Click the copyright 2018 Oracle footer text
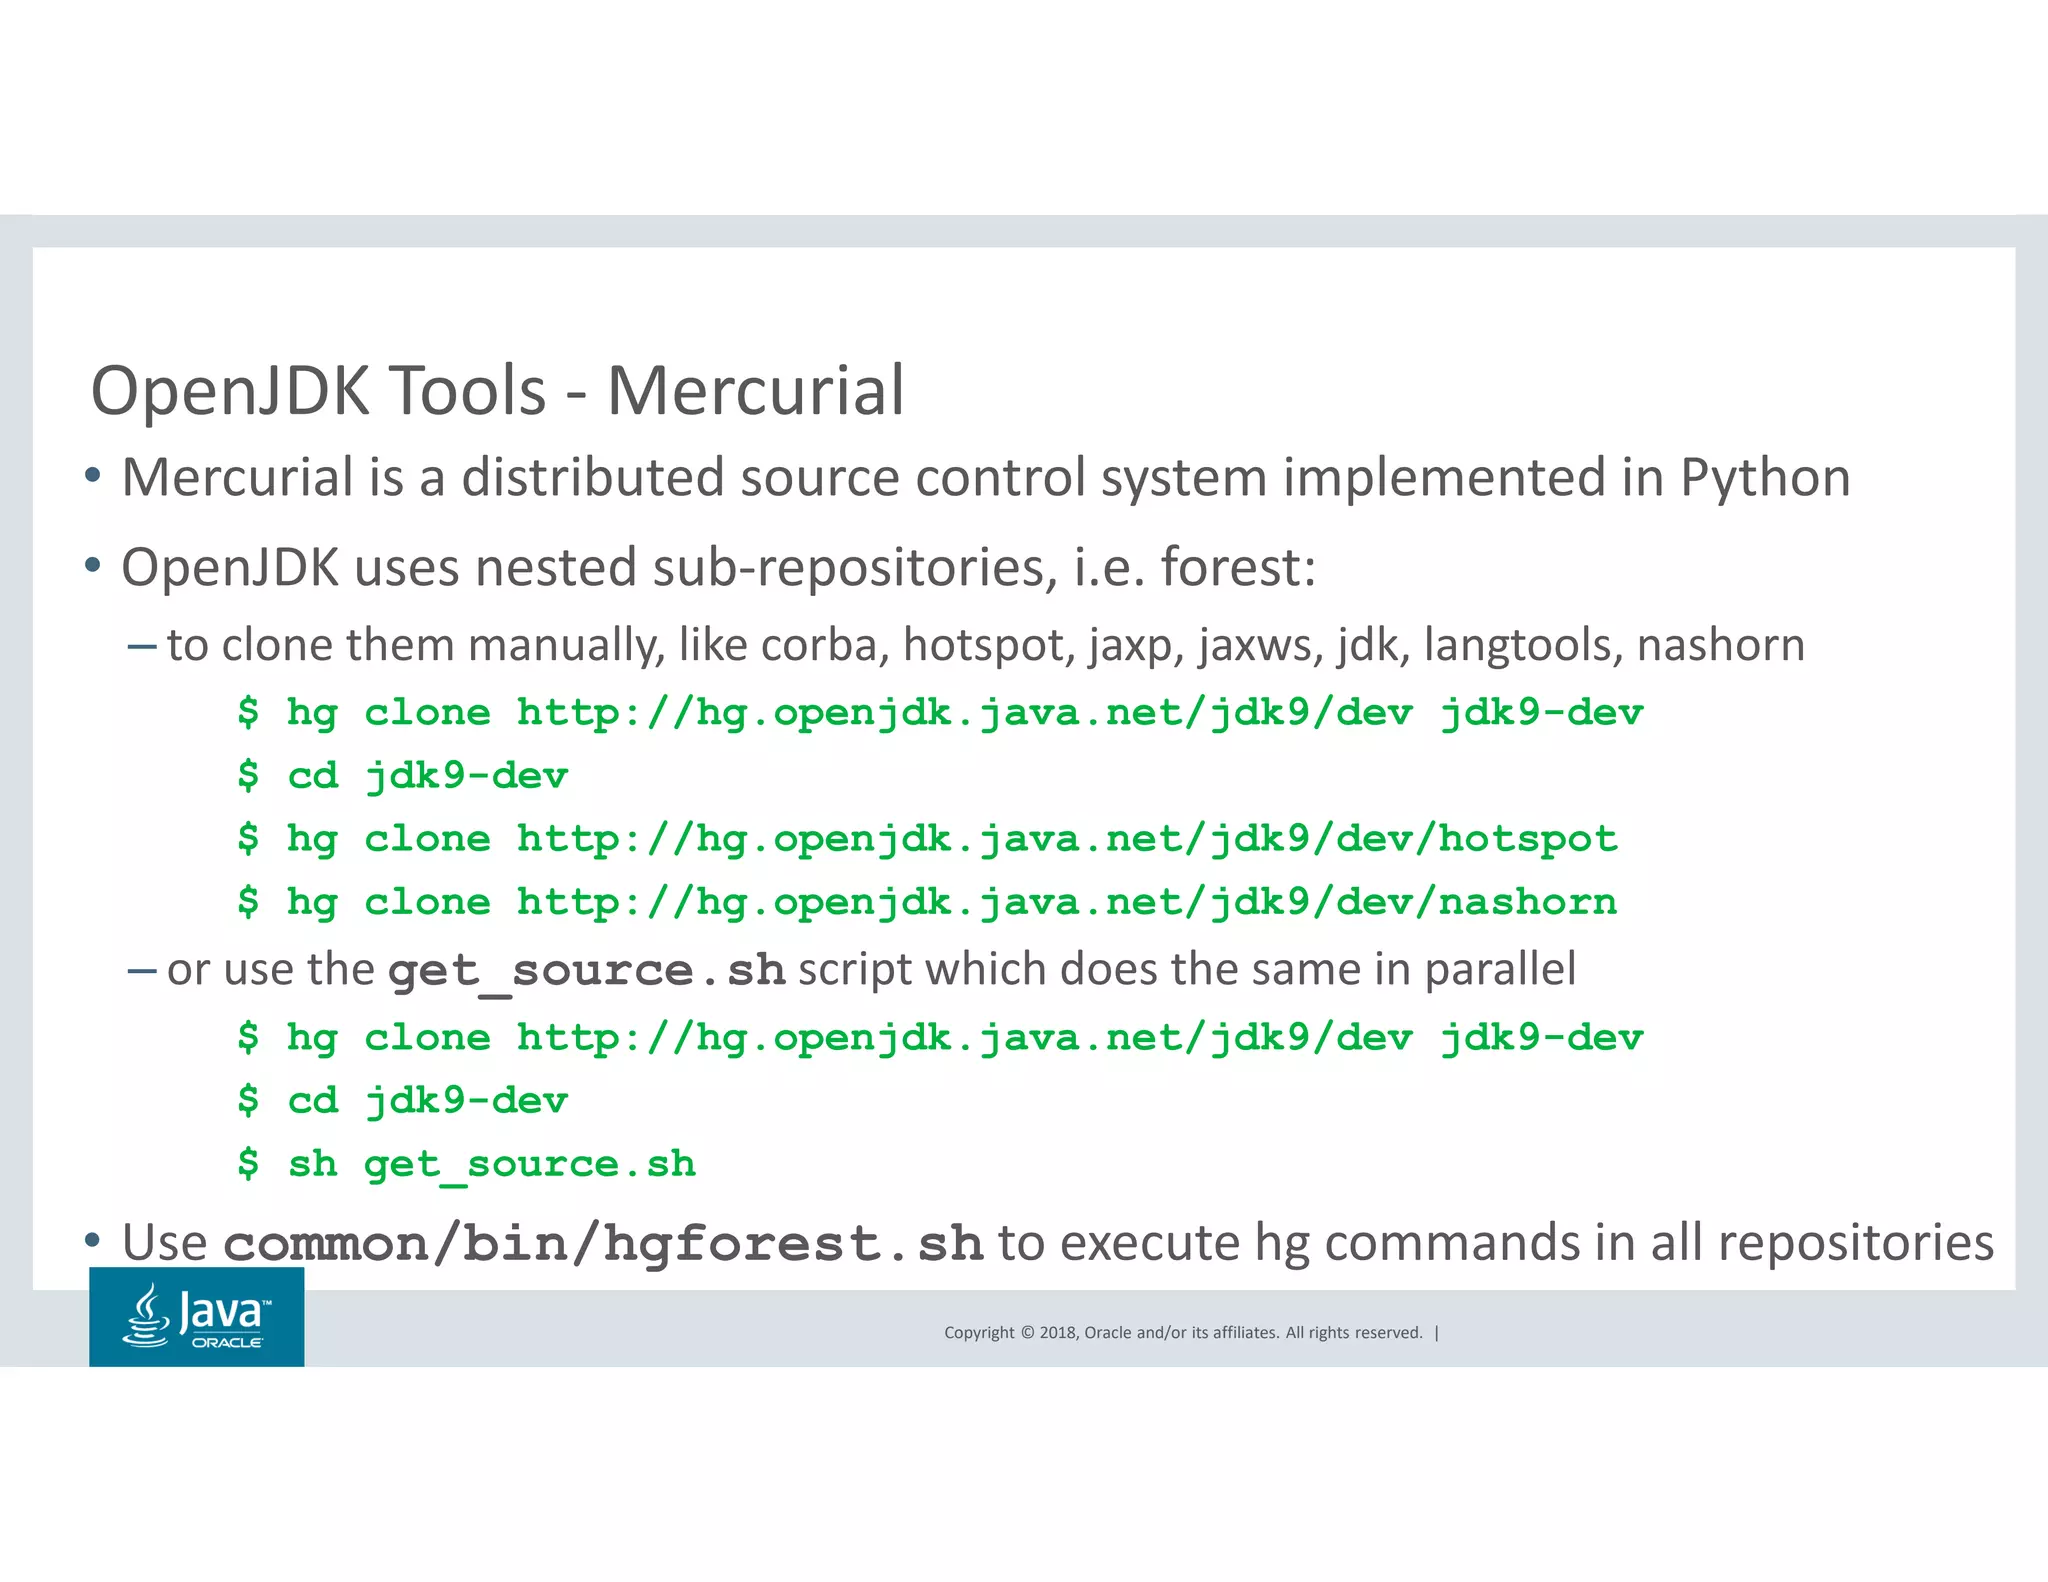Viewport: 2048px width, 1582px height. point(1182,1332)
